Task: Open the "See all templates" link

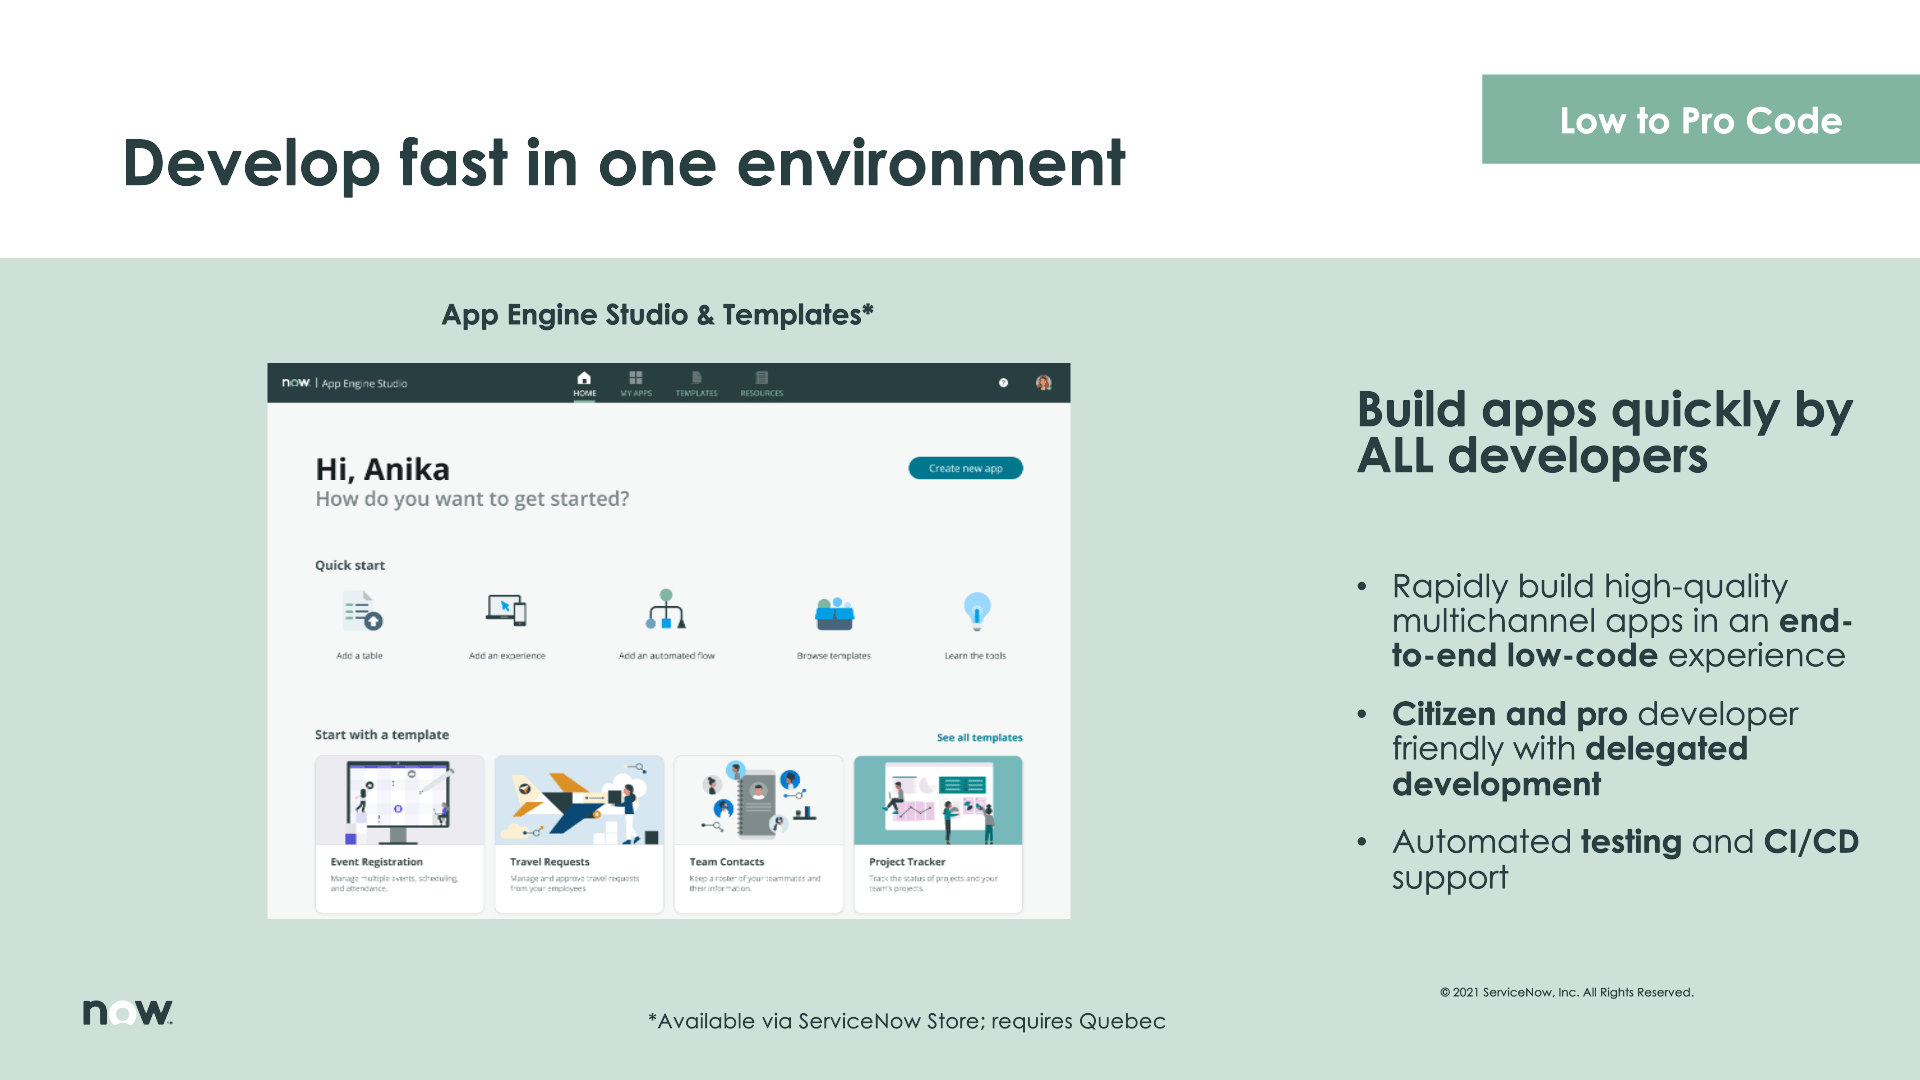Action: [979, 736]
